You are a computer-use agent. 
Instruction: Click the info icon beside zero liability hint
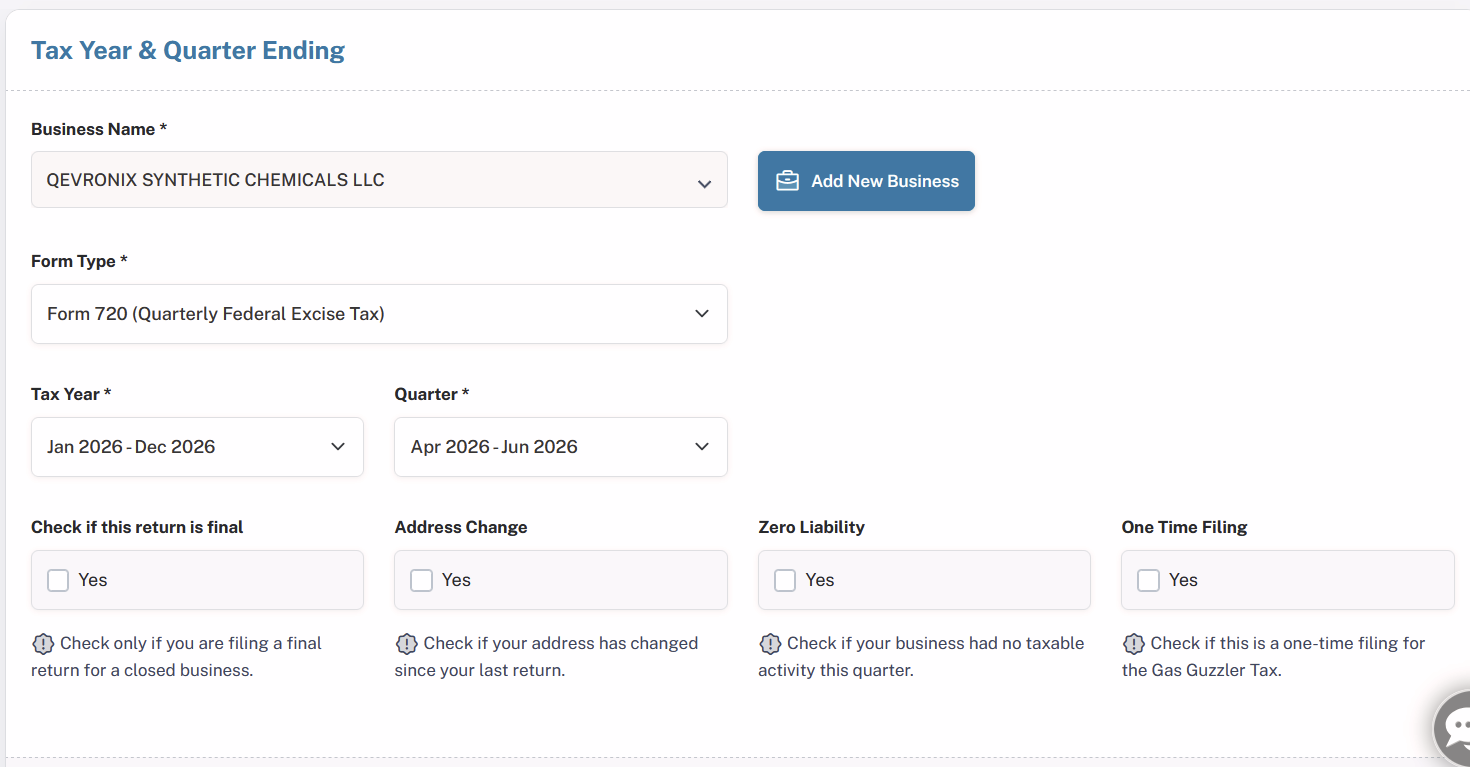point(770,643)
